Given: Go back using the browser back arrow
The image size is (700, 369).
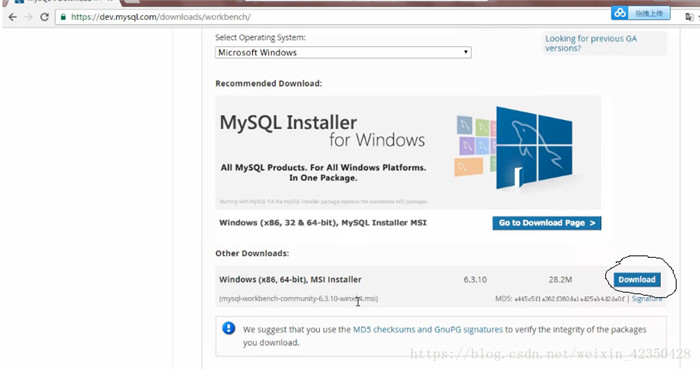Looking at the screenshot, I should pos(12,17).
